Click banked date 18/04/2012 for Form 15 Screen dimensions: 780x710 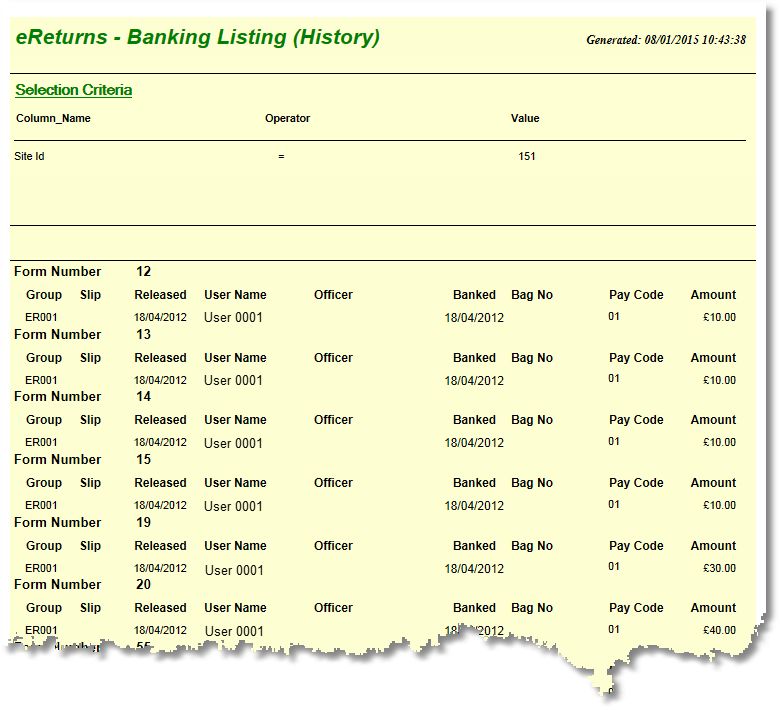pyautogui.click(x=474, y=506)
